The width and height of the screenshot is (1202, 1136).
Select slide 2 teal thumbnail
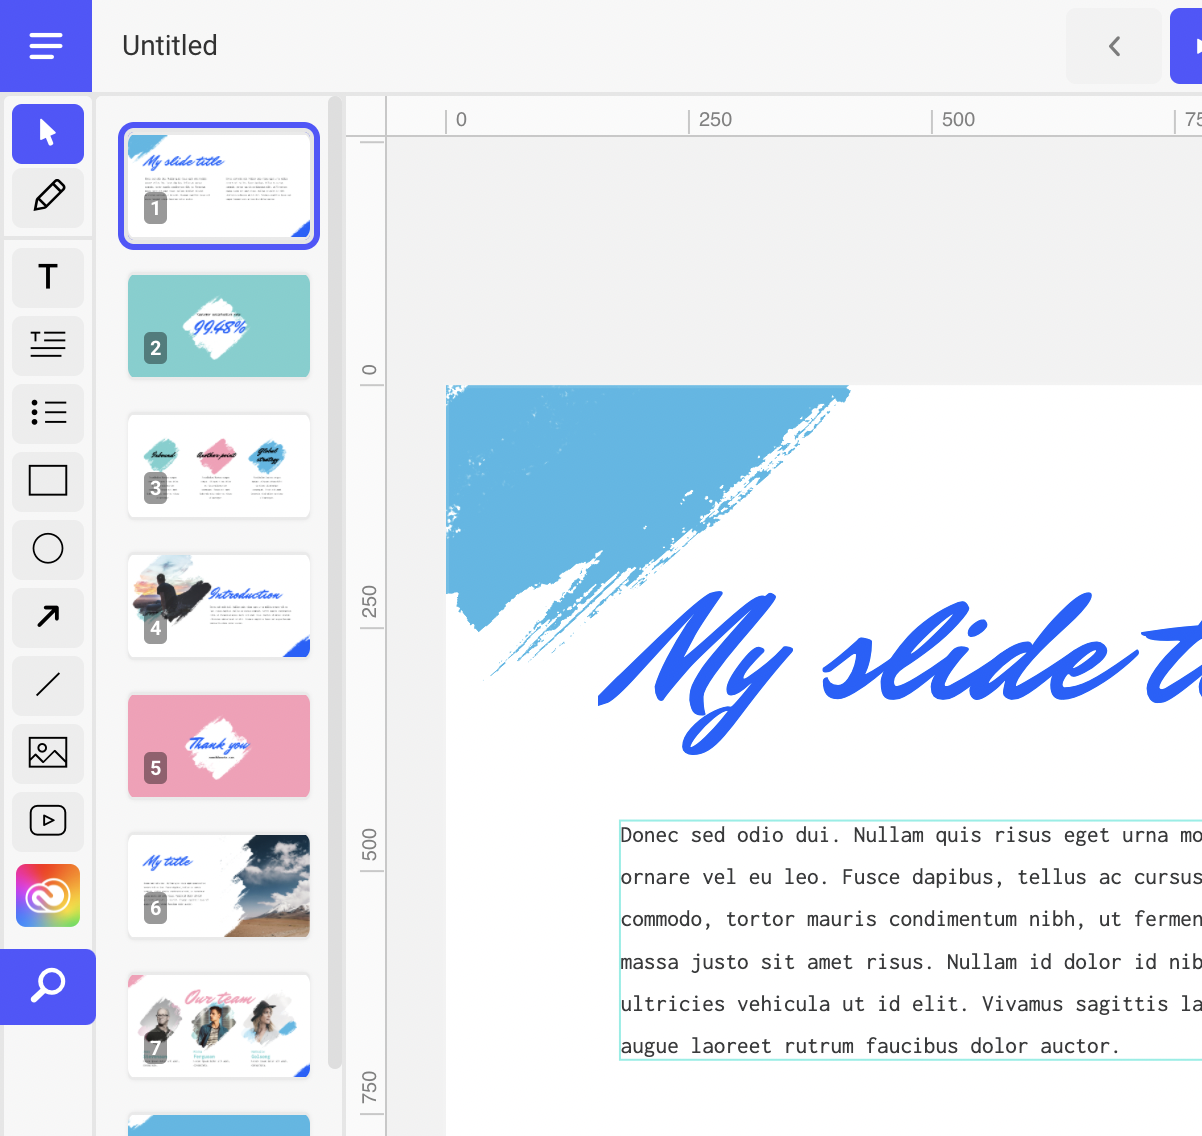click(219, 326)
